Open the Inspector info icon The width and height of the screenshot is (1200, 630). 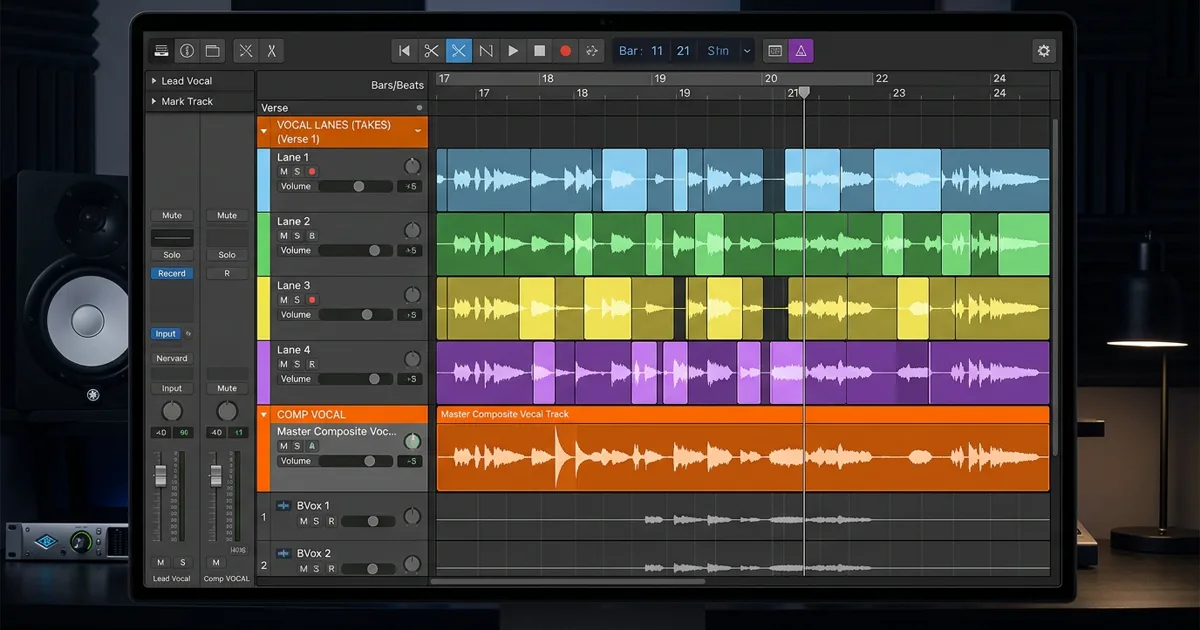tap(187, 51)
